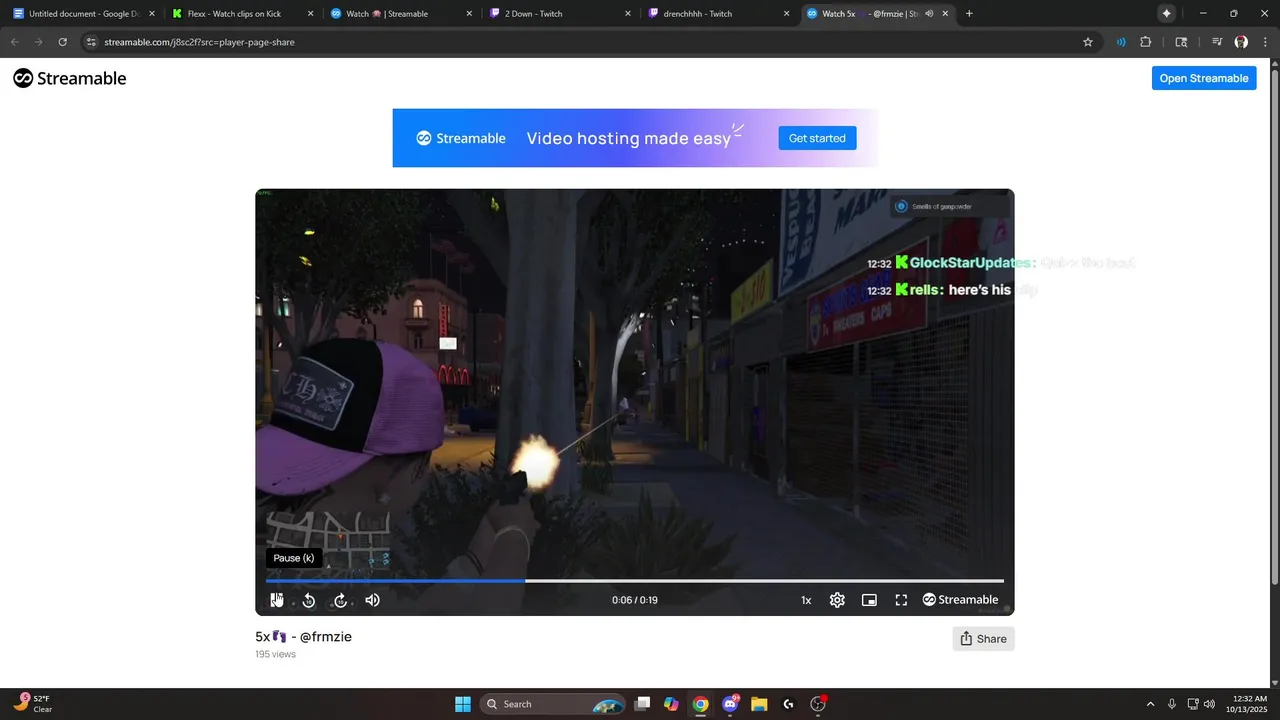Bookmark this page with the star
Image resolution: width=1280 pixels, height=720 pixels.
point(1088,42)
